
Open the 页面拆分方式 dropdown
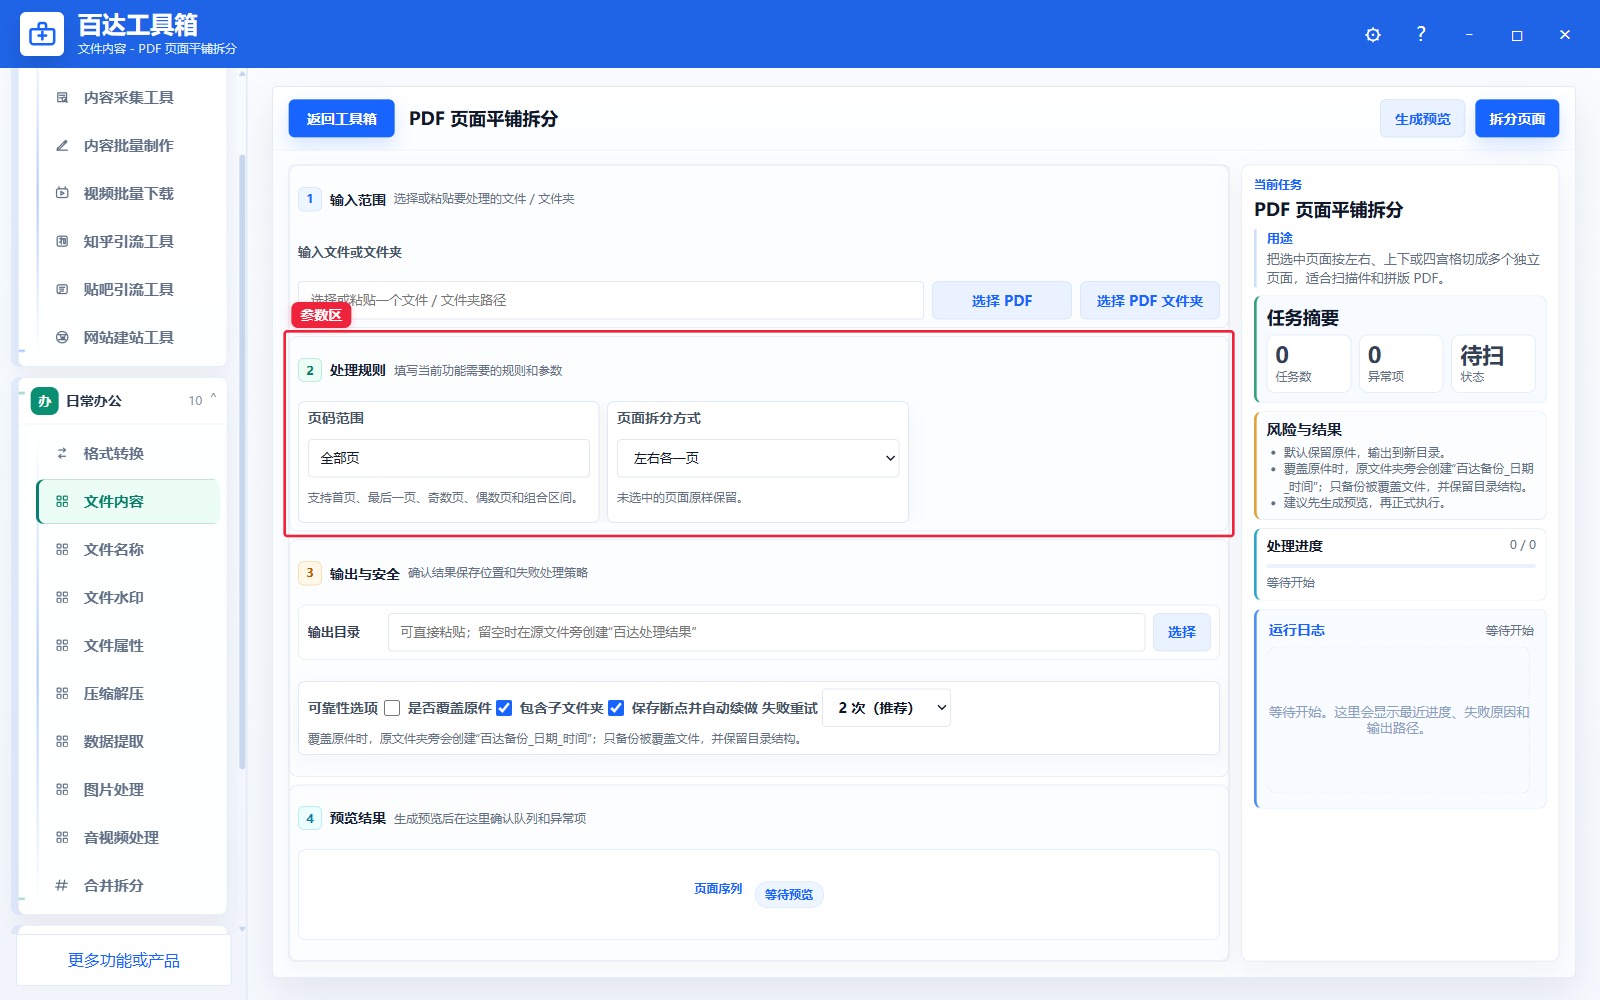click(x=758, y=458)
